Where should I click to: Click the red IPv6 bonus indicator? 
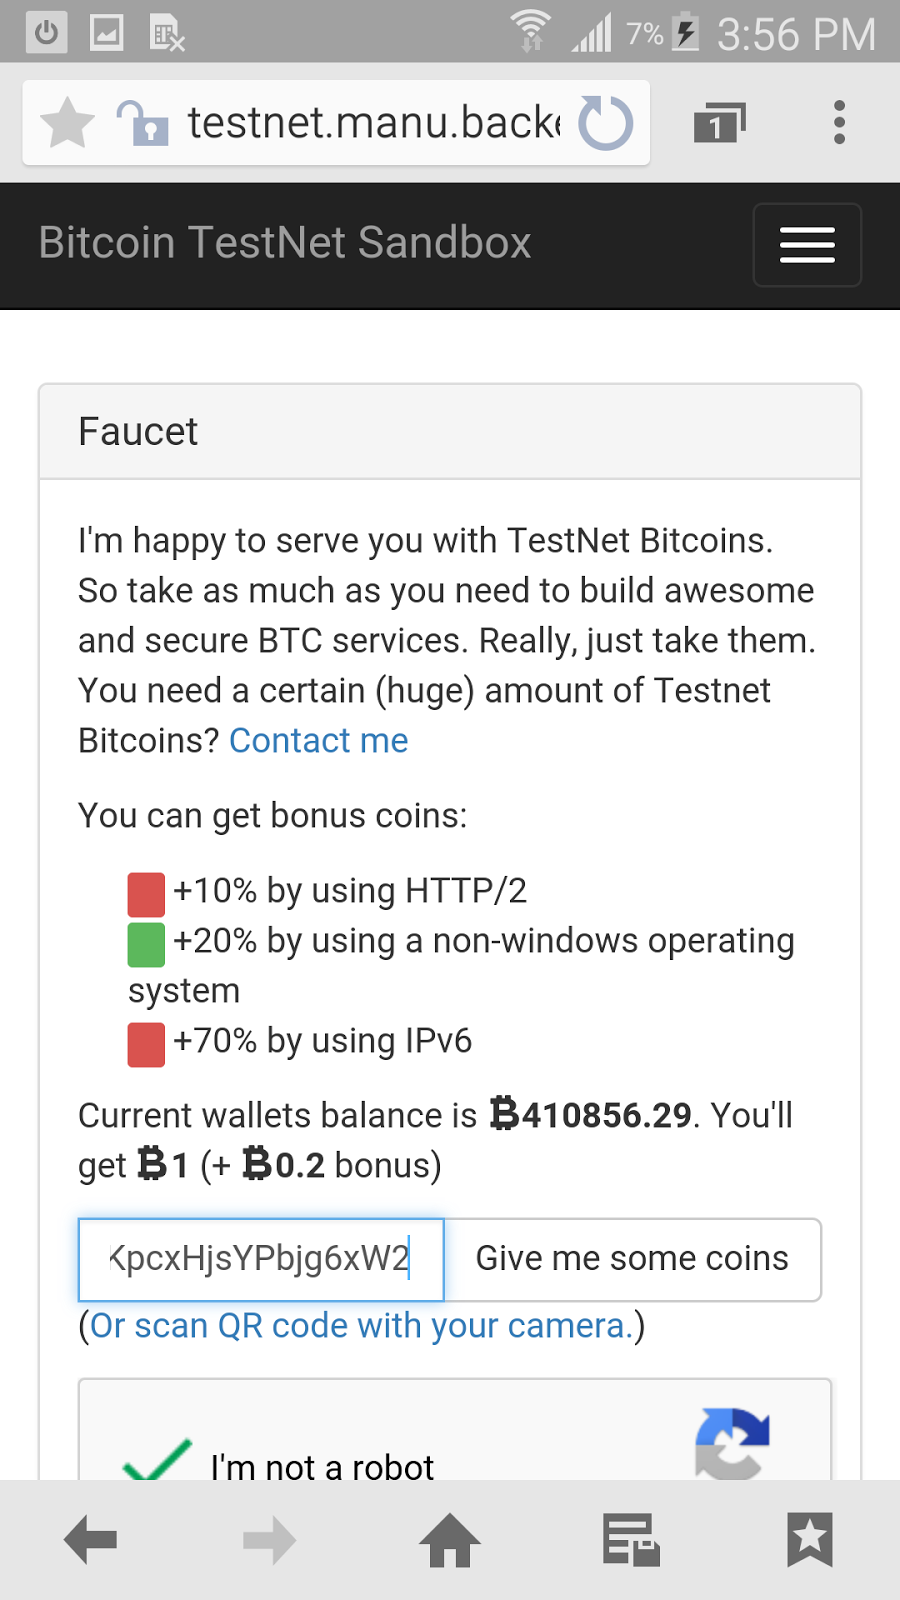click(146, 1044)
